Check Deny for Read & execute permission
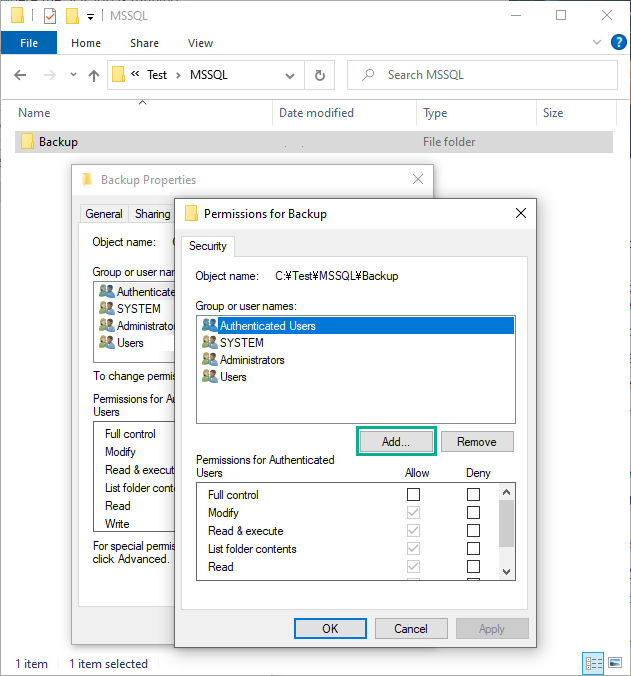This screenshot has height=676, width=631. (x=473, y=531)
